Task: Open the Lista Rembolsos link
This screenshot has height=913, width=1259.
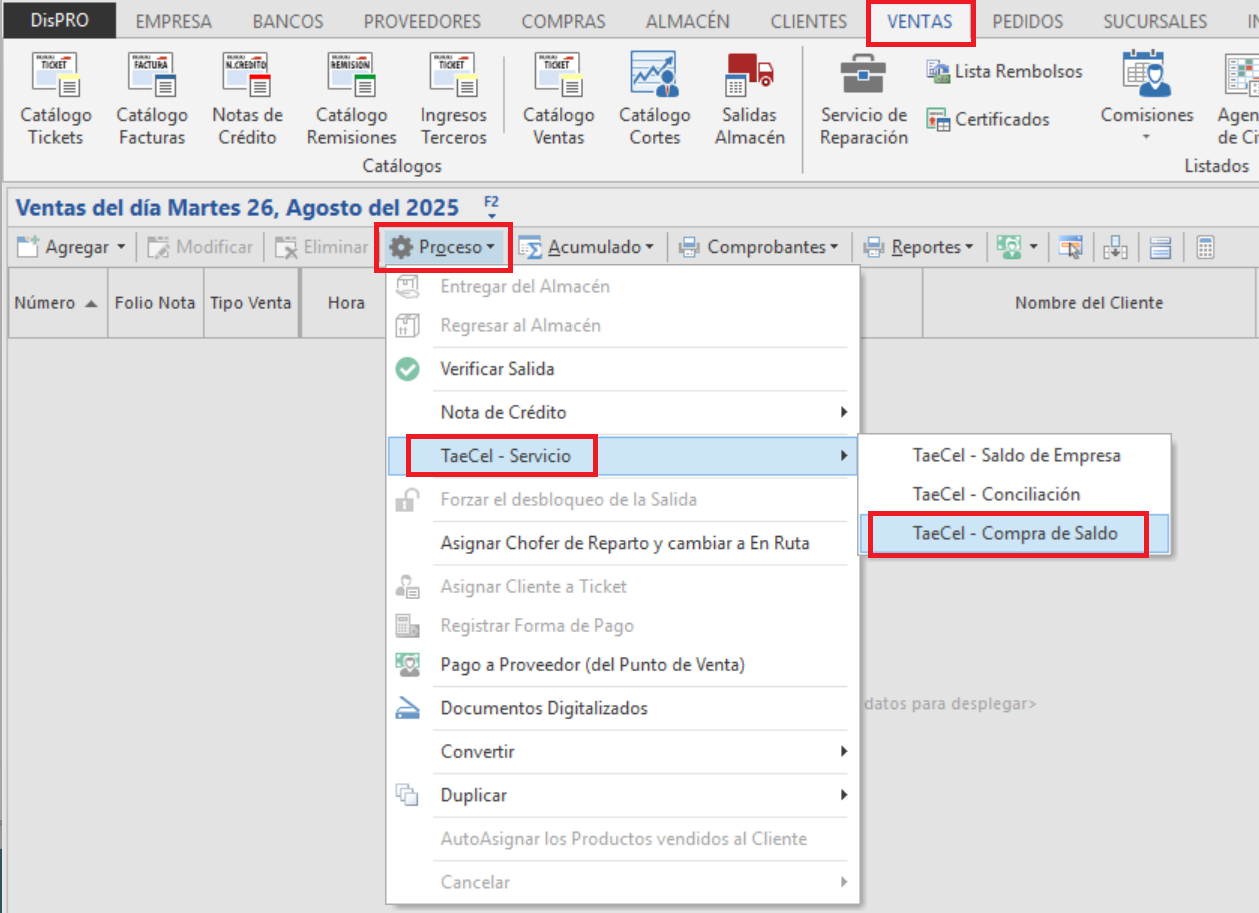Action: (1005, 71)
